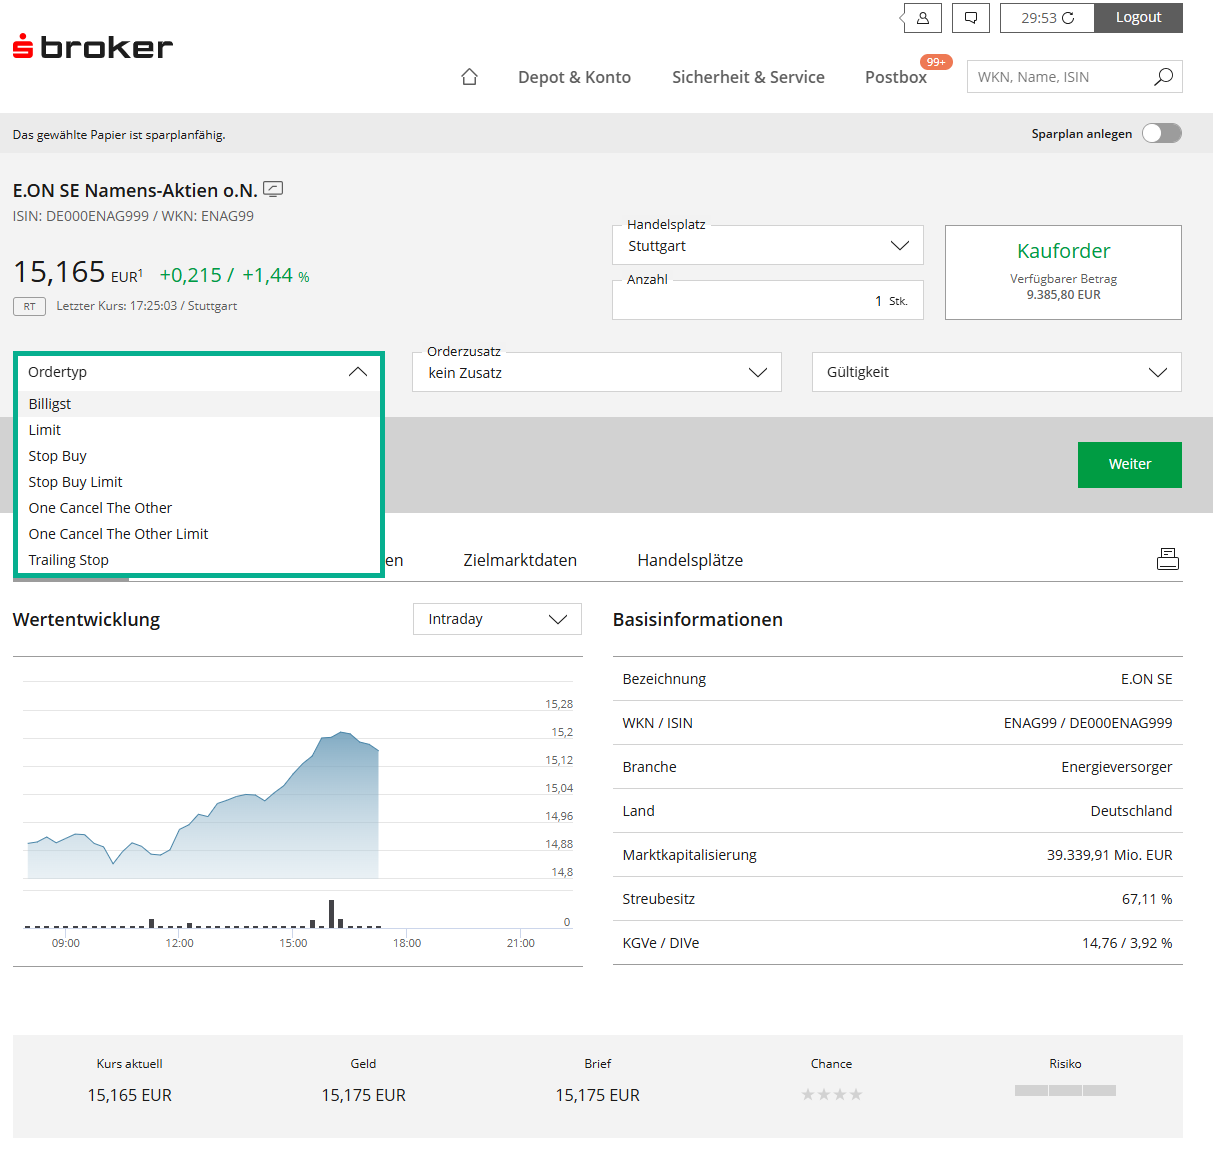Viewport: 1213px width, 1159px height.
Task: Click the search magnifier in the WKN field
Action: (1162, 76)
